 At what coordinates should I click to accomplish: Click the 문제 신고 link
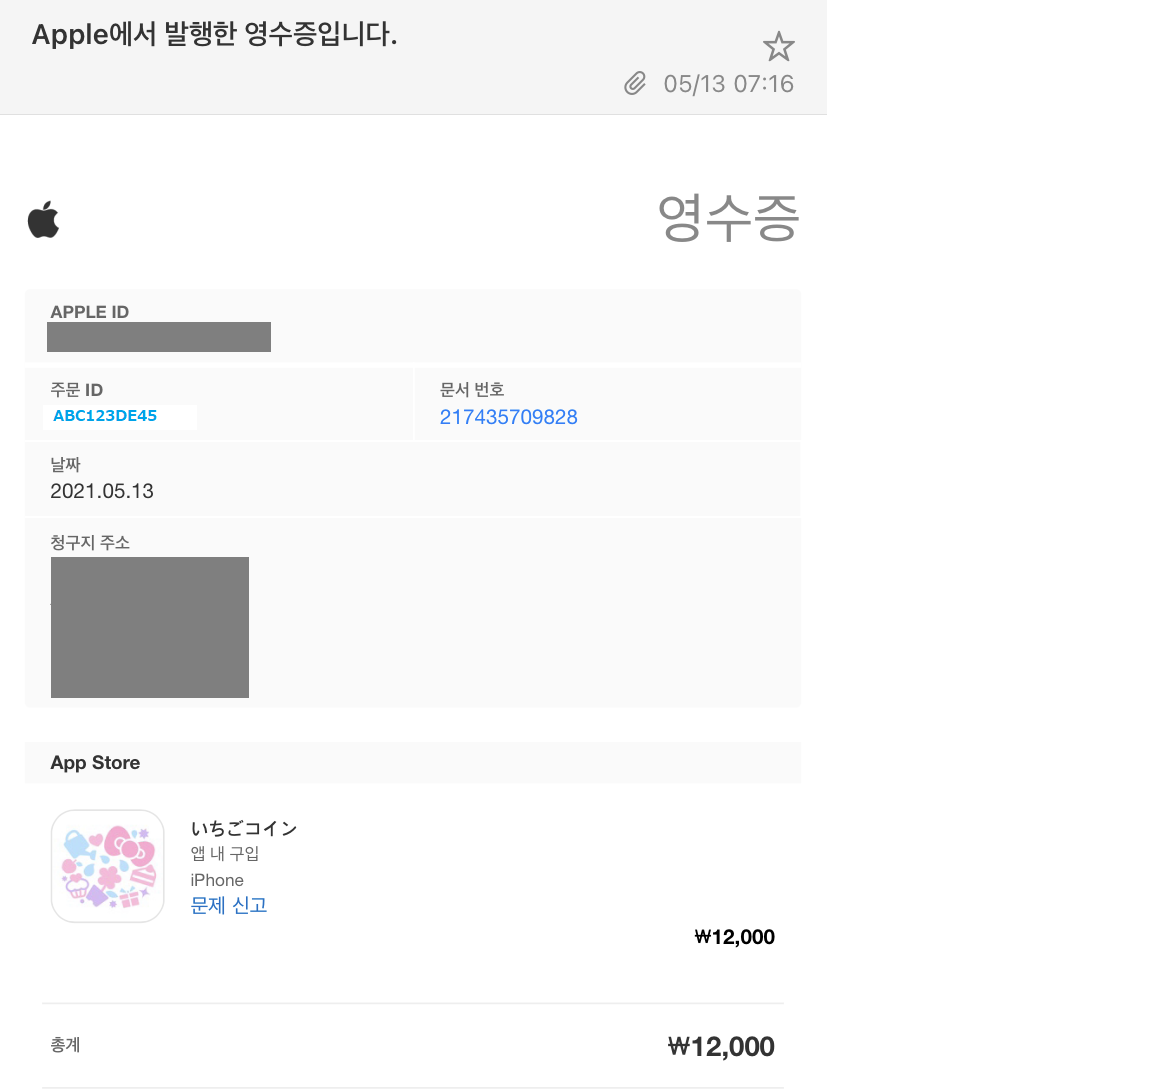(x=228, y=905)
